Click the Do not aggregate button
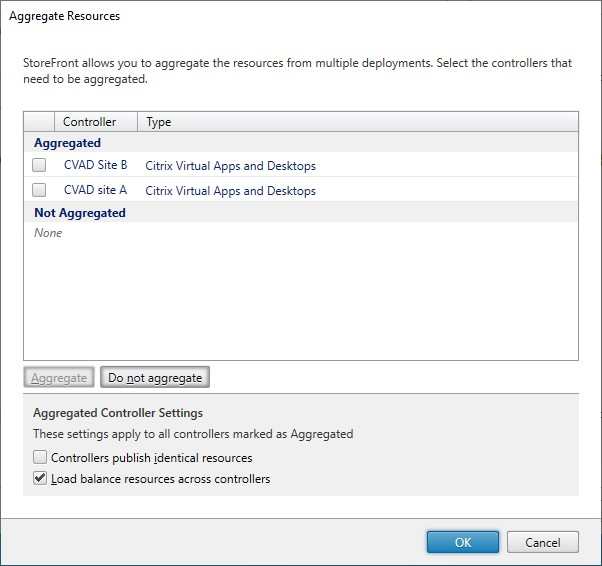 pos(155,378)
